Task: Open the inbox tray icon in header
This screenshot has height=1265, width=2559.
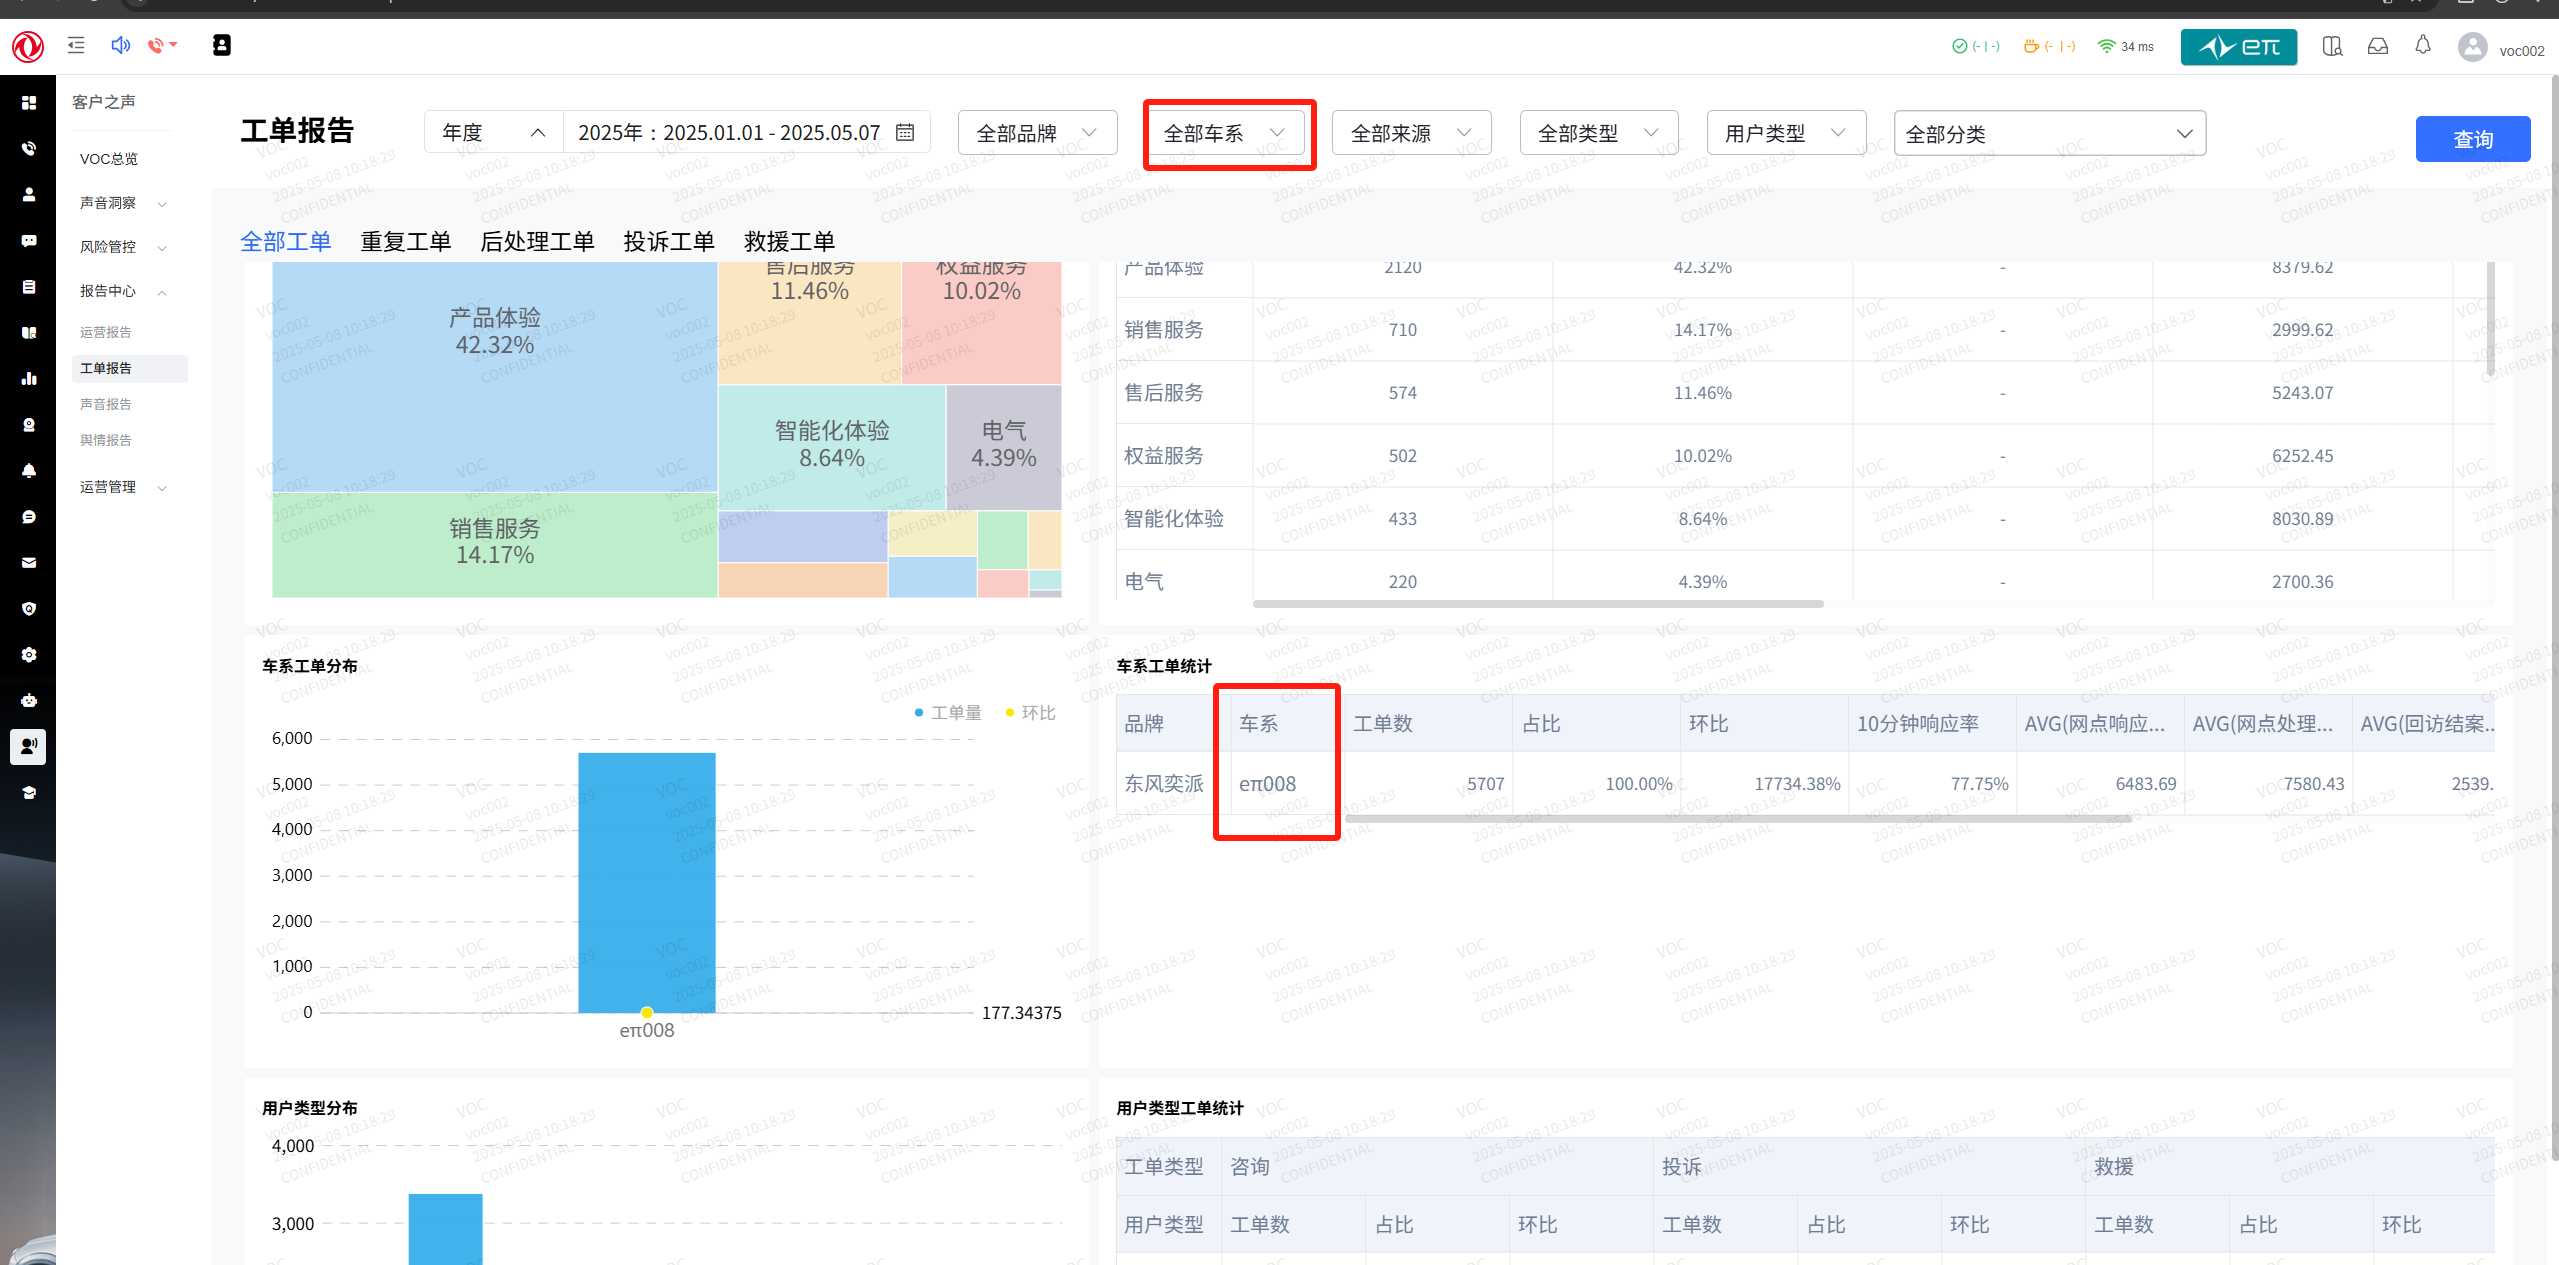Action: [2378, 46]
